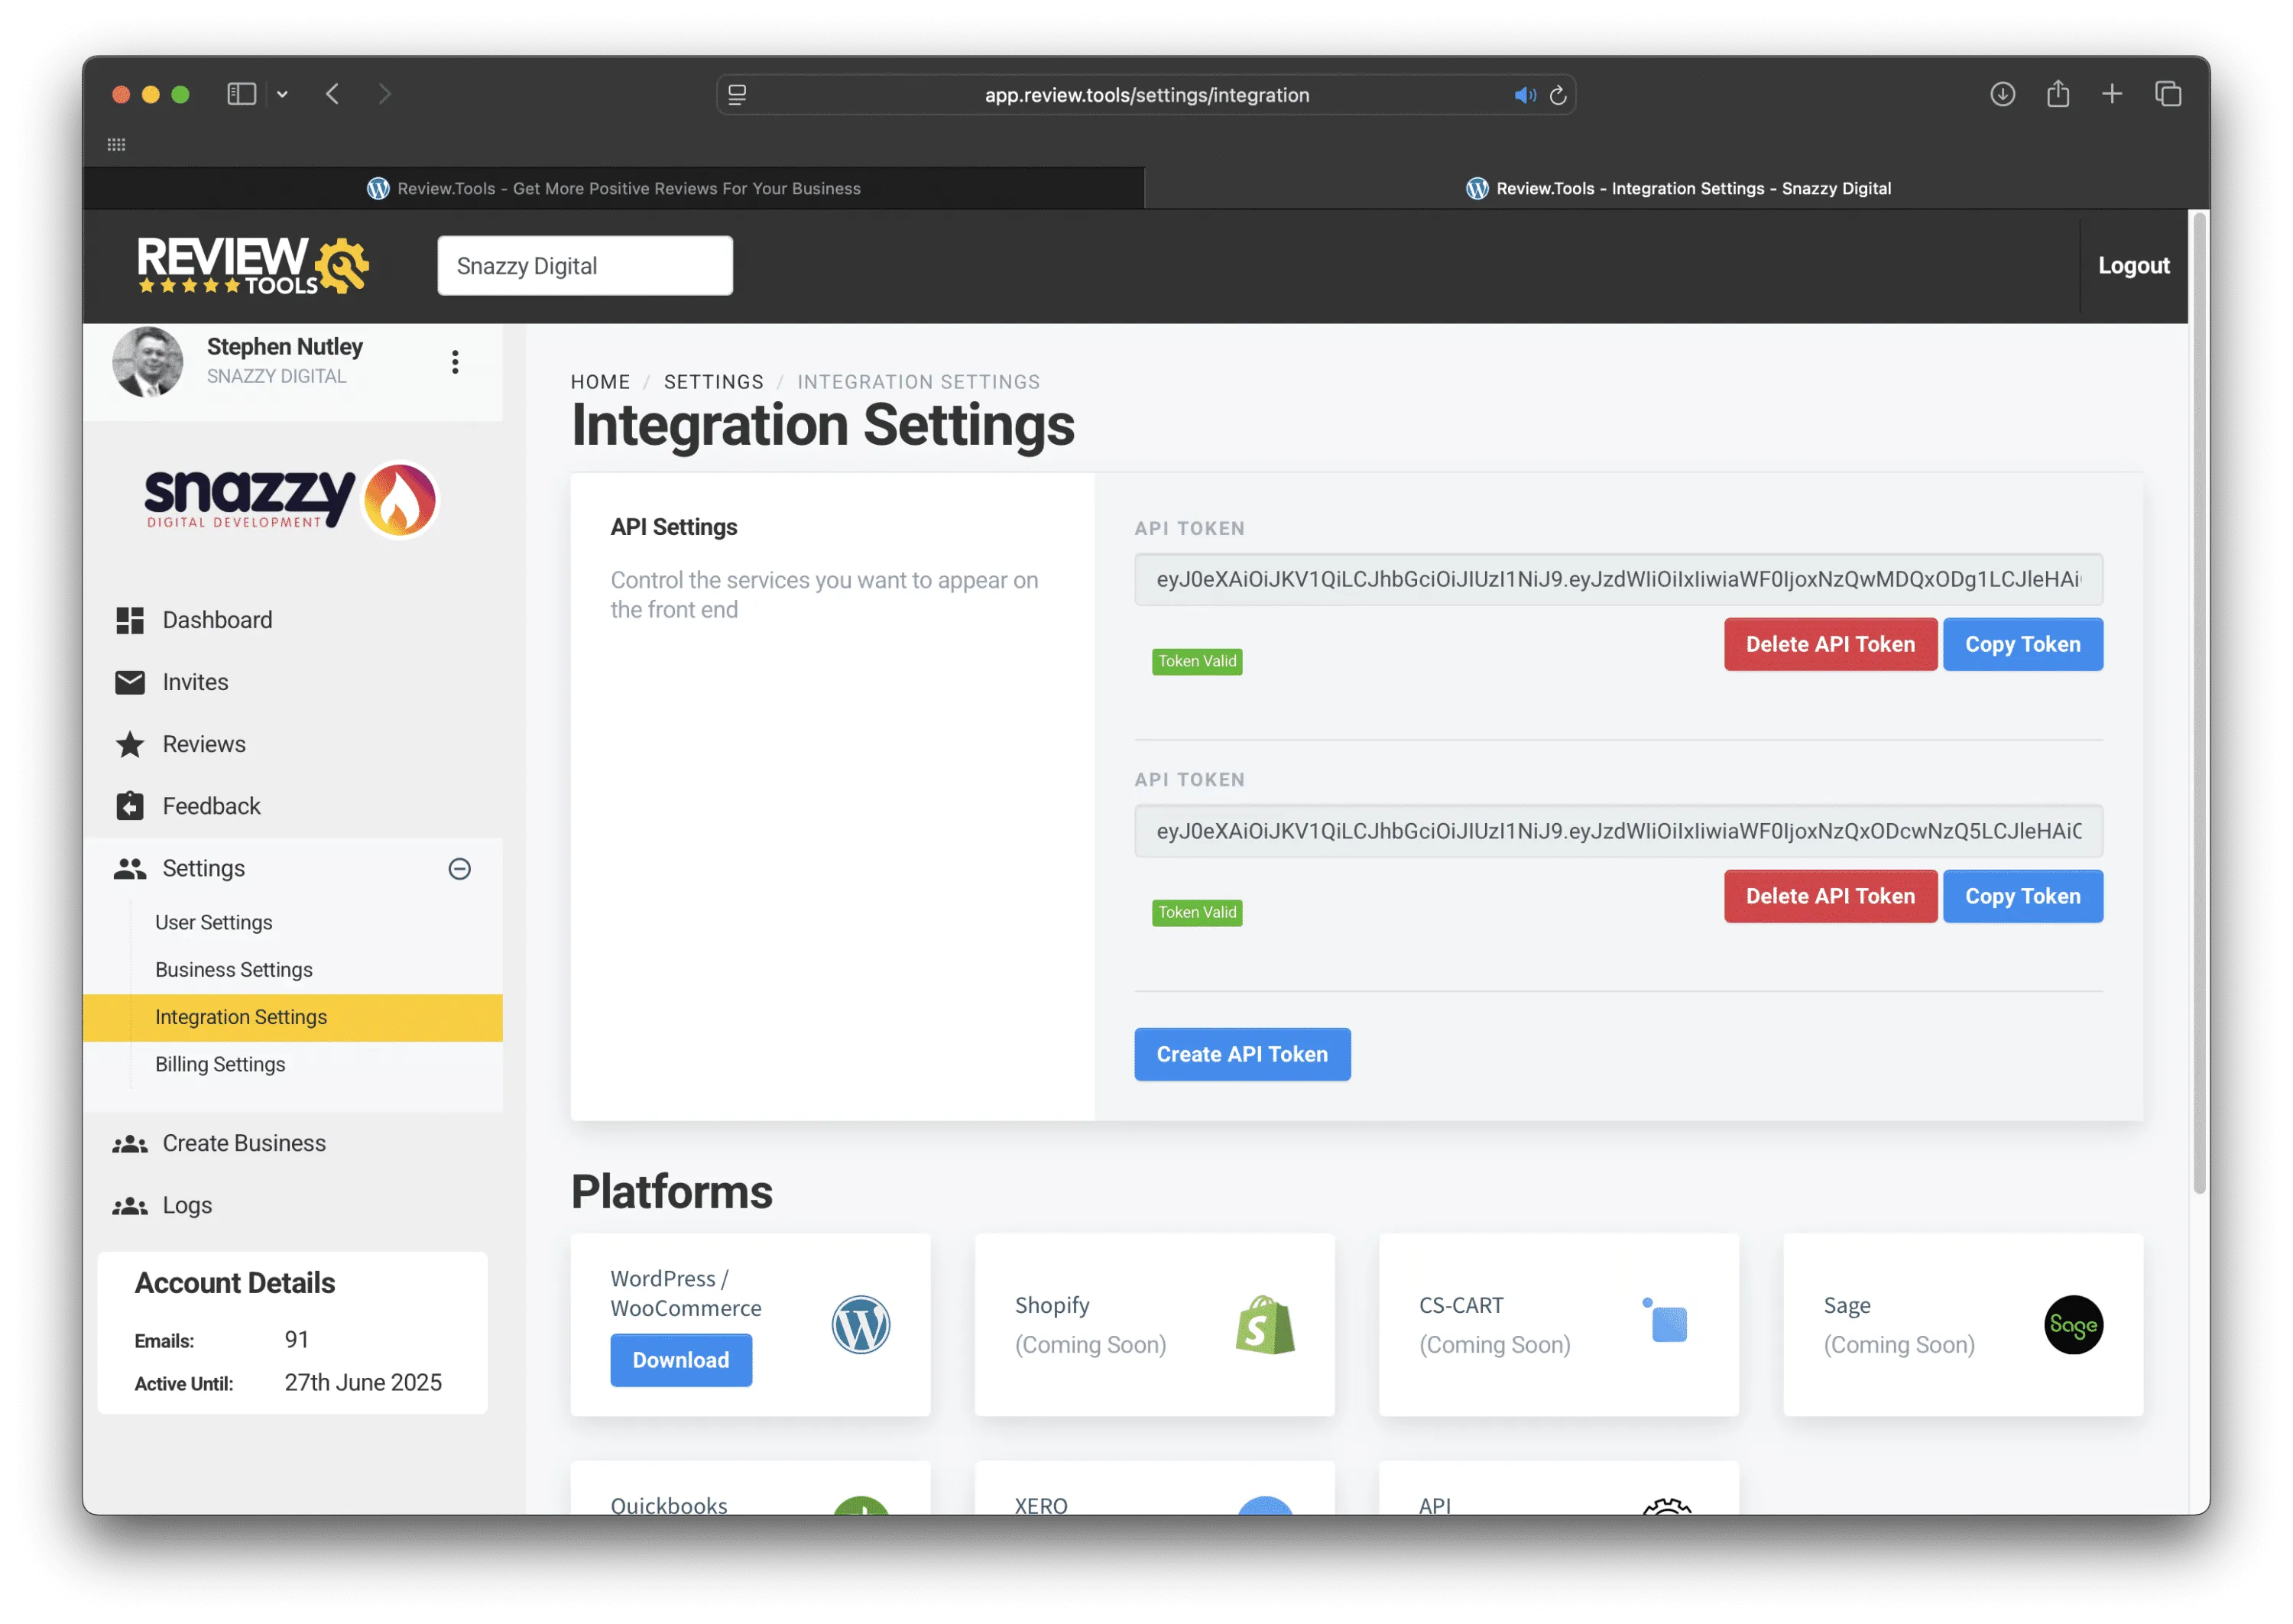Image resolution: width=2293 pixels, height=1624 pixels.
Task: Click the Sage platform logo
Action: coord(2073,1325)
